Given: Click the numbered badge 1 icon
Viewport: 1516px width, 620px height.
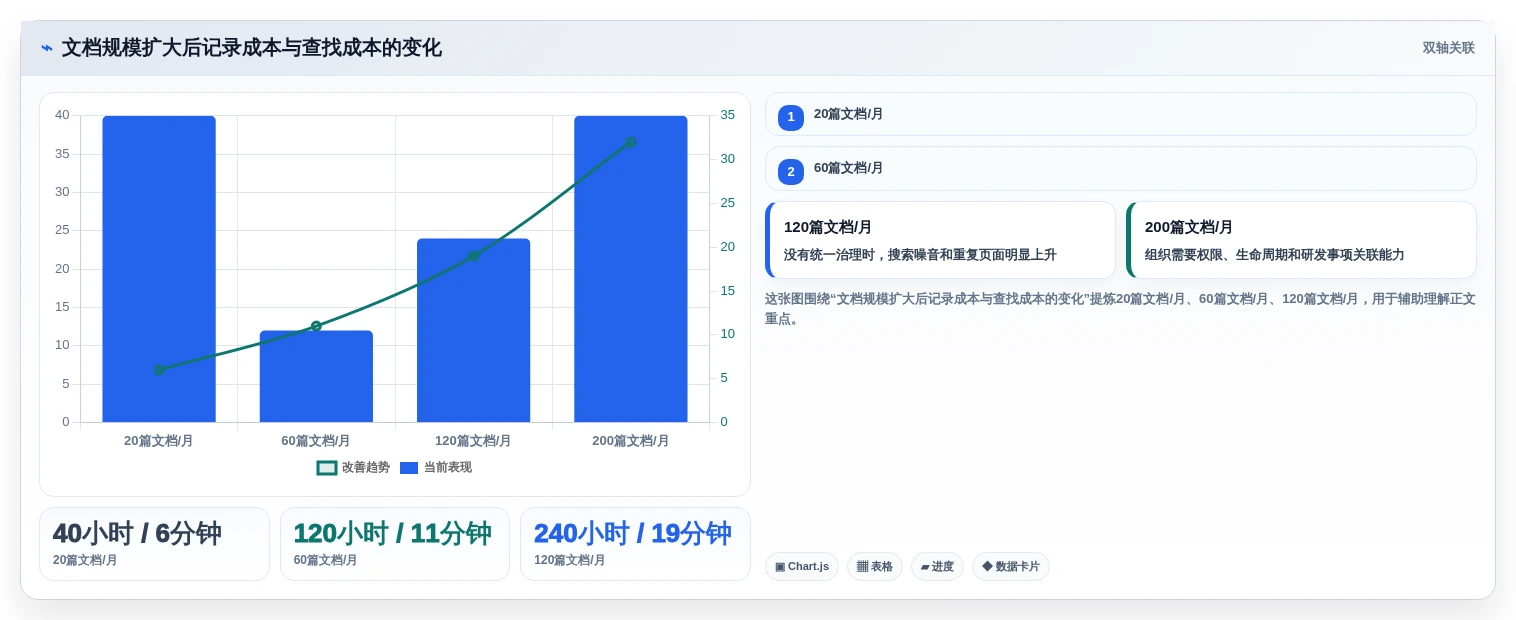Looking at the screenshot, I should coord(791,118).
